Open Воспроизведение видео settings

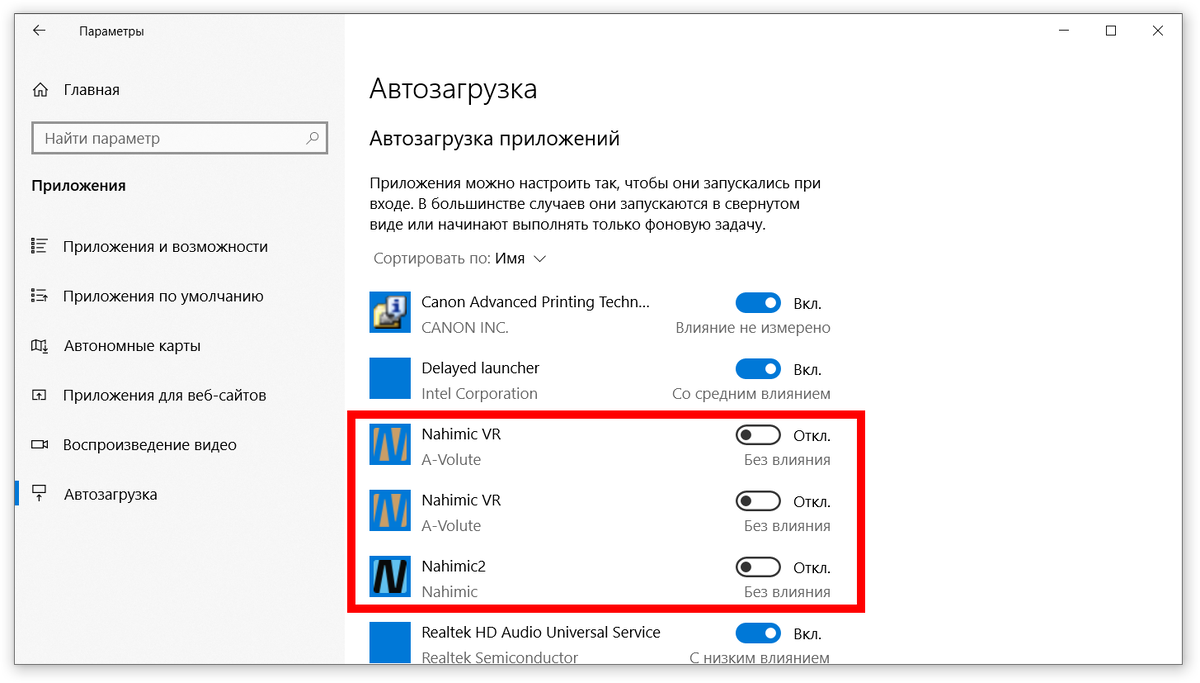150,445
